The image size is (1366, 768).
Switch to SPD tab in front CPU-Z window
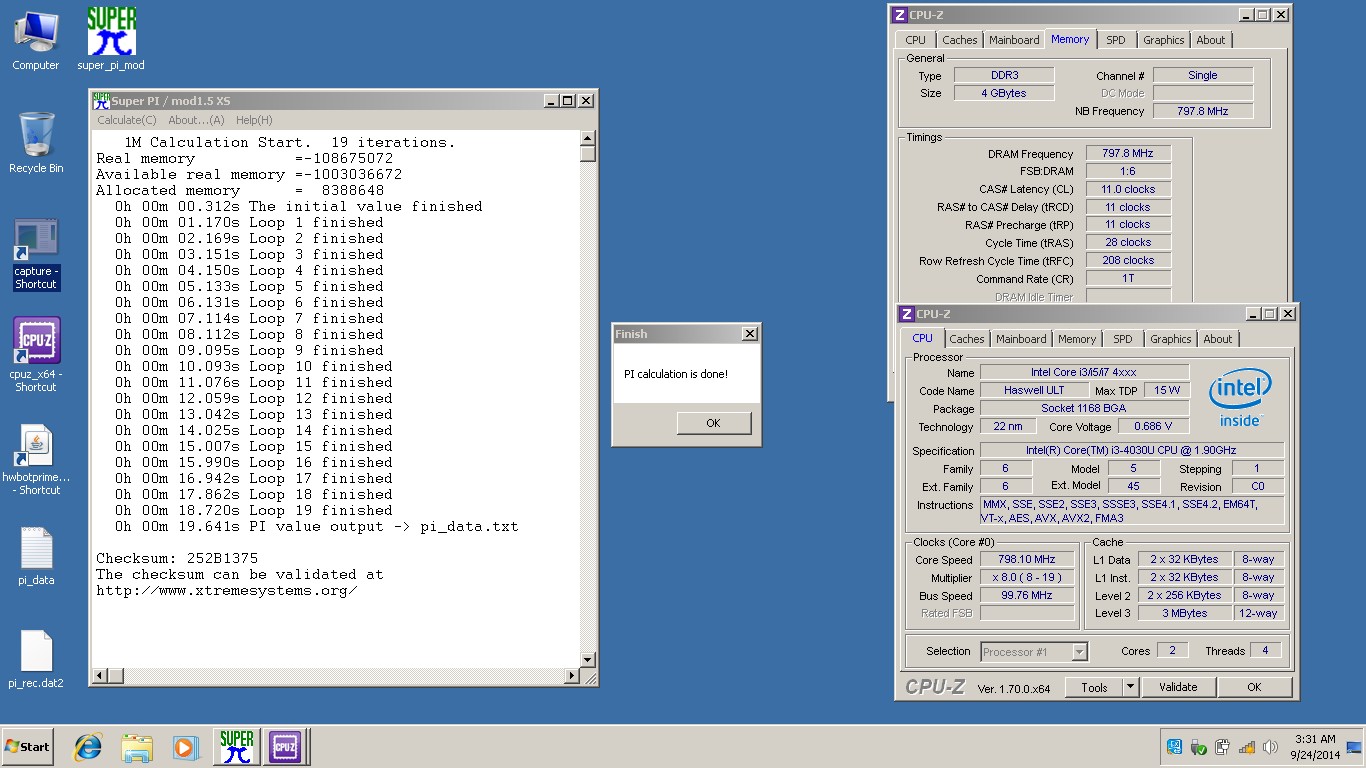pyautogui.click(x=1123, y=339)
